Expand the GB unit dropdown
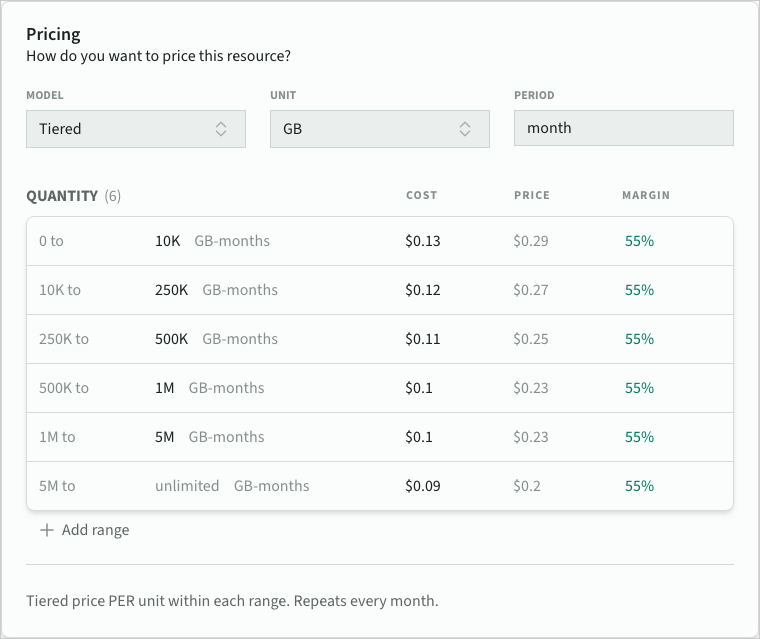The image size is (760, 639). (379, 129)
